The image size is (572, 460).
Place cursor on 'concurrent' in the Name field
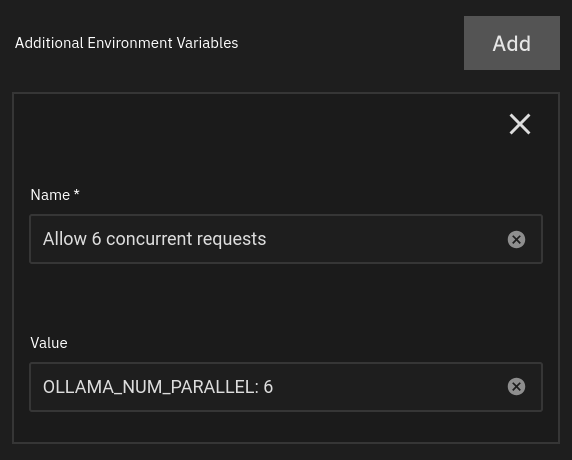click(149, 239)
